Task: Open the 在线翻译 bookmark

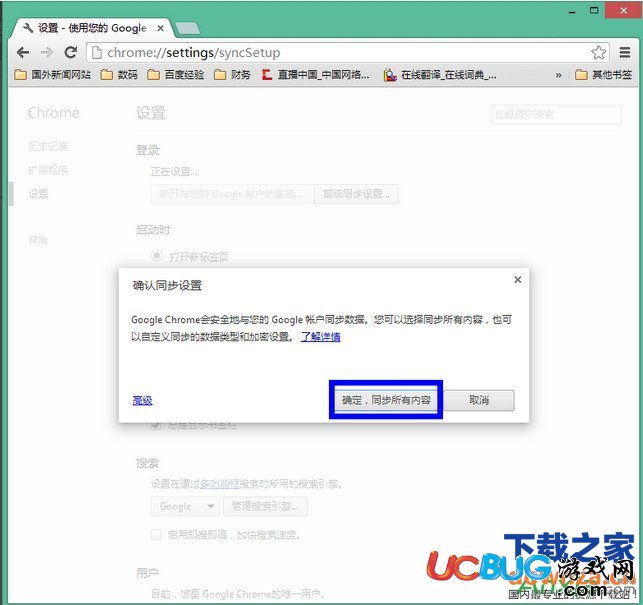Action: (x=440, y=75)
